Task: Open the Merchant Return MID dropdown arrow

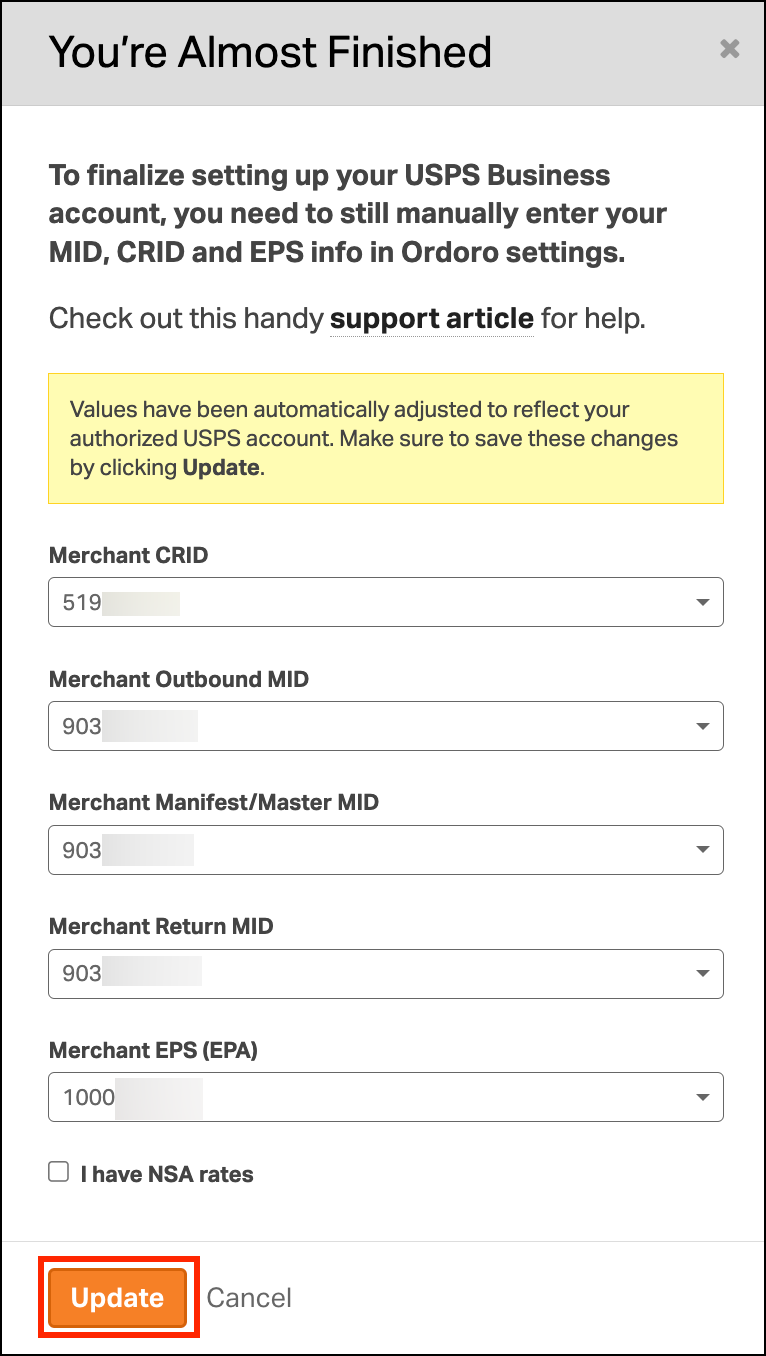Action: [x=702, y=974]
